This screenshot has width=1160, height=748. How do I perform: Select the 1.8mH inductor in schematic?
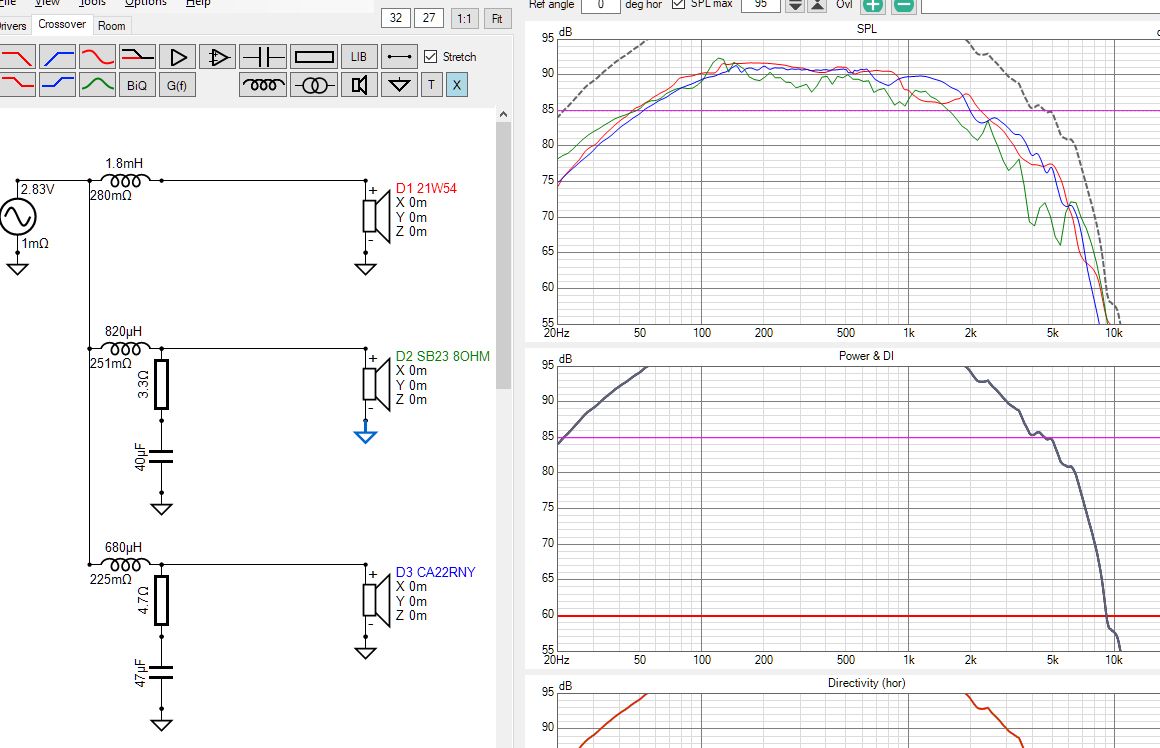click(125, 181)
